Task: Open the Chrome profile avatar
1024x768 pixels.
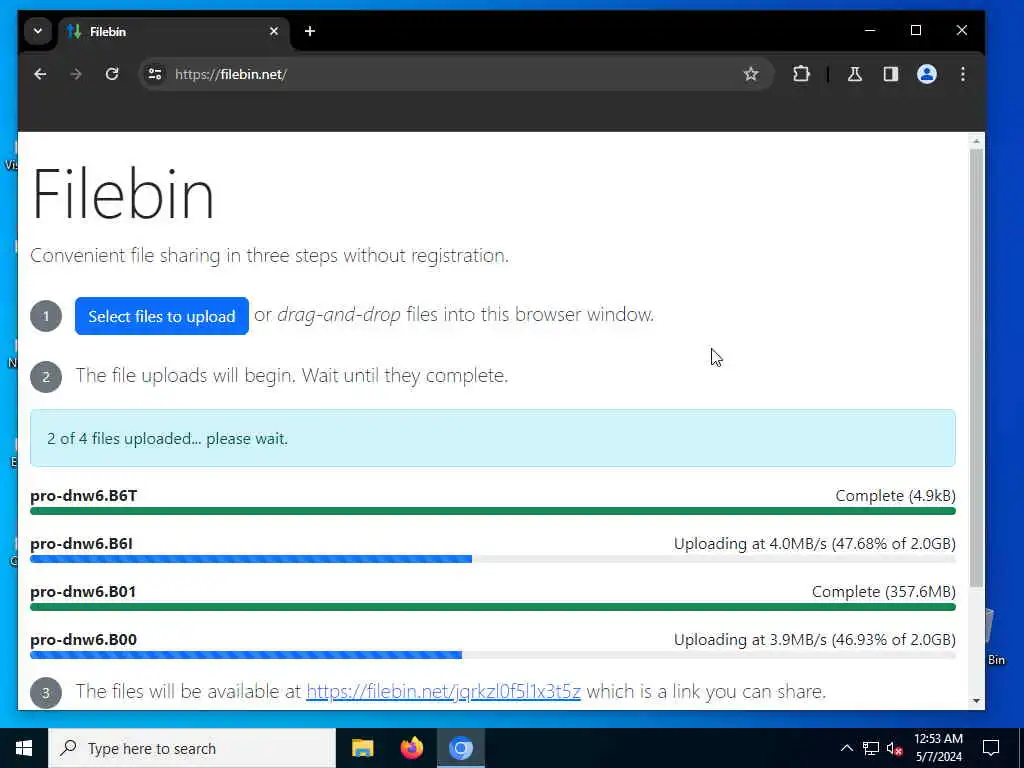Action: point(927,74)
